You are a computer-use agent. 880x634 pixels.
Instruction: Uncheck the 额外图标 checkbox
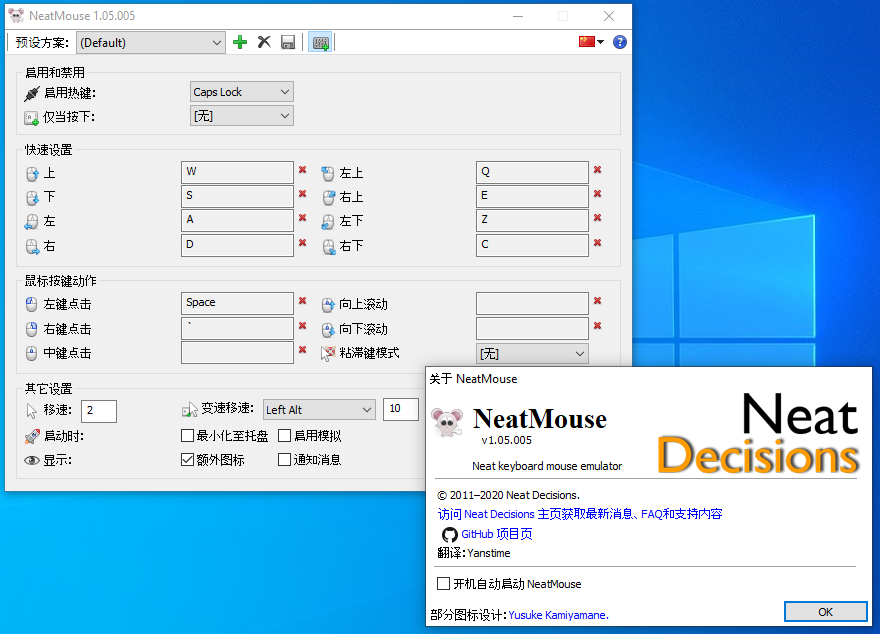187,460
